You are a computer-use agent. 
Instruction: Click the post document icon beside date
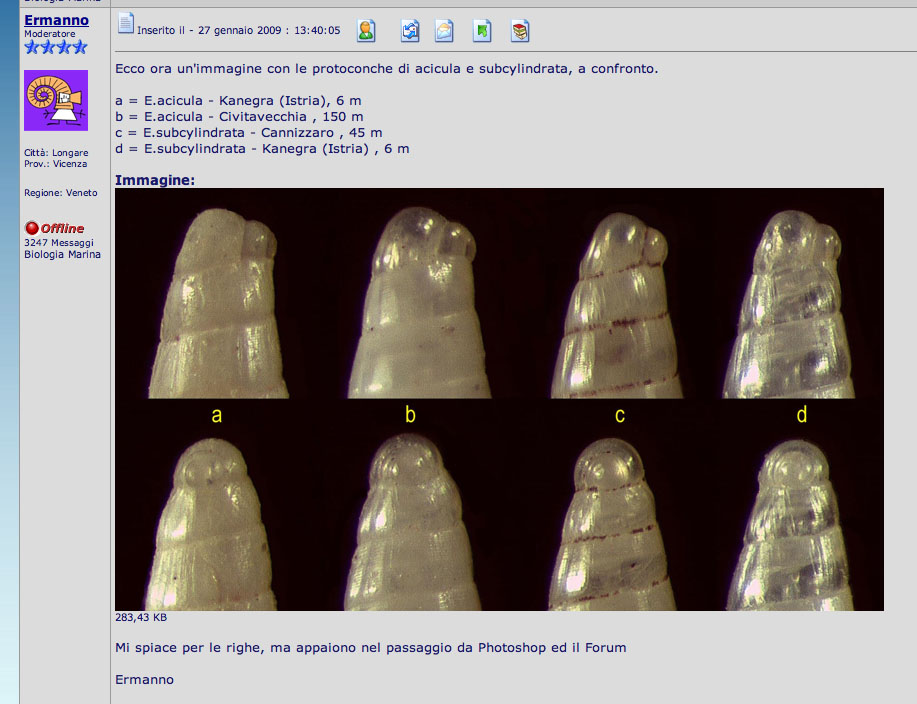[x=126, y=23]
